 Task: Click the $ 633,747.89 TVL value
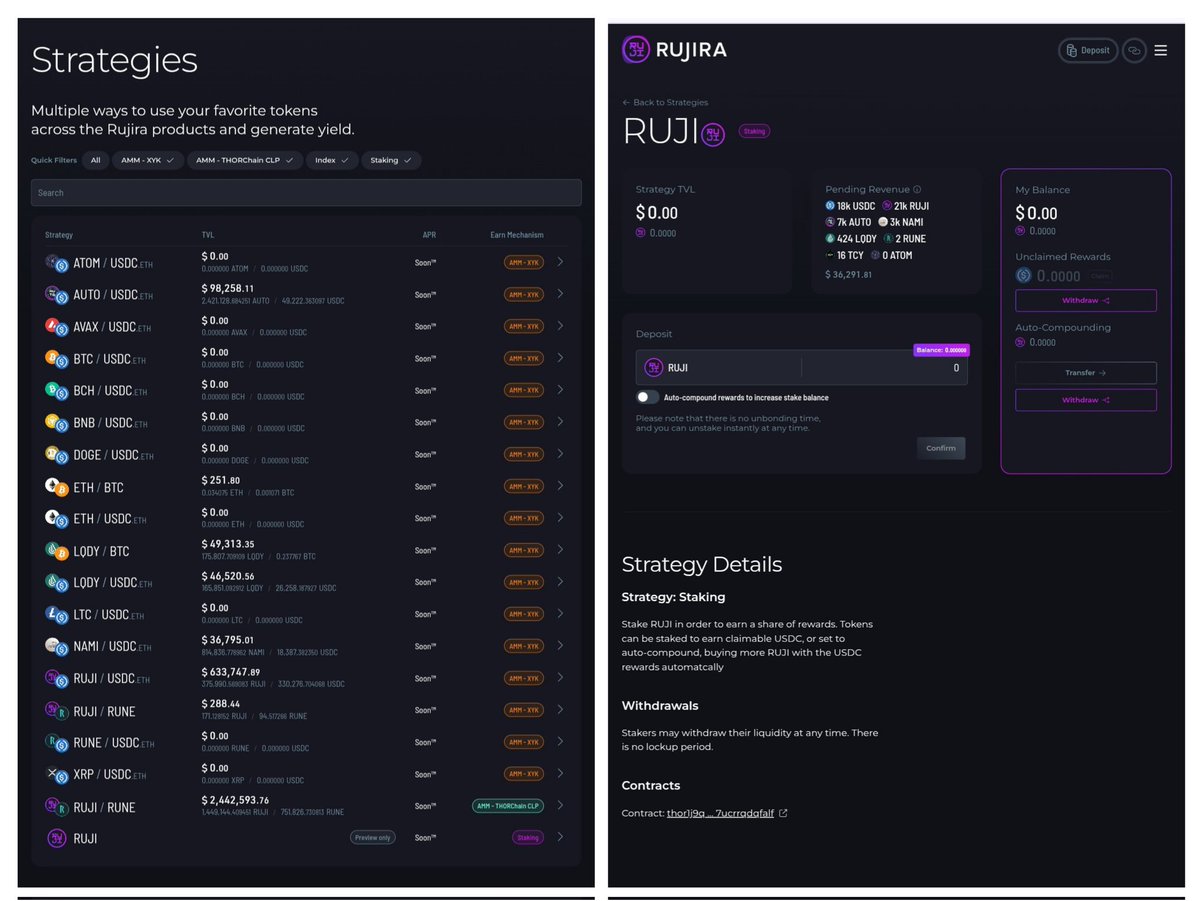coord(231,672)
